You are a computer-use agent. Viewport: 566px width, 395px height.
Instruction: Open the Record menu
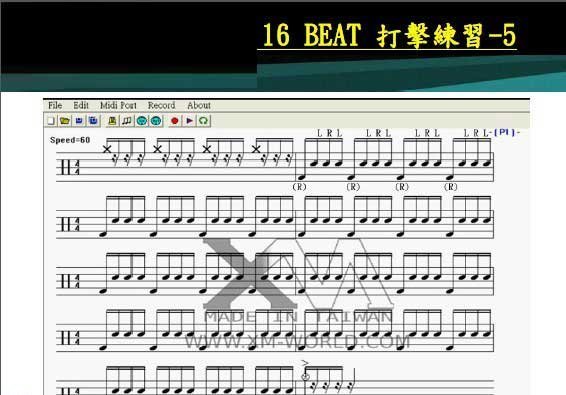[161, 105]
